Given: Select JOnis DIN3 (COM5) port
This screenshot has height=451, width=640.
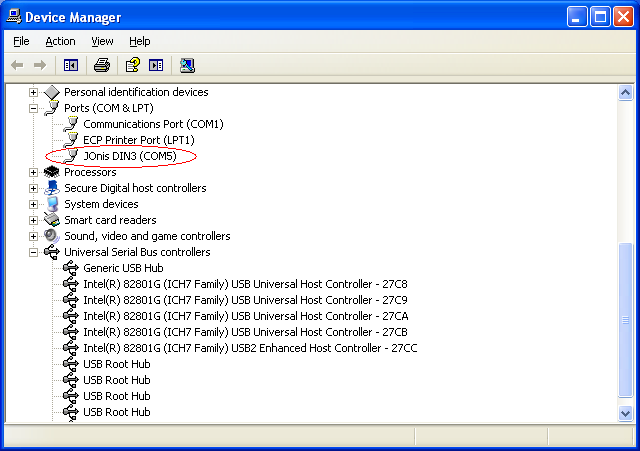Looking at the screenshot, I should point(129,156).
